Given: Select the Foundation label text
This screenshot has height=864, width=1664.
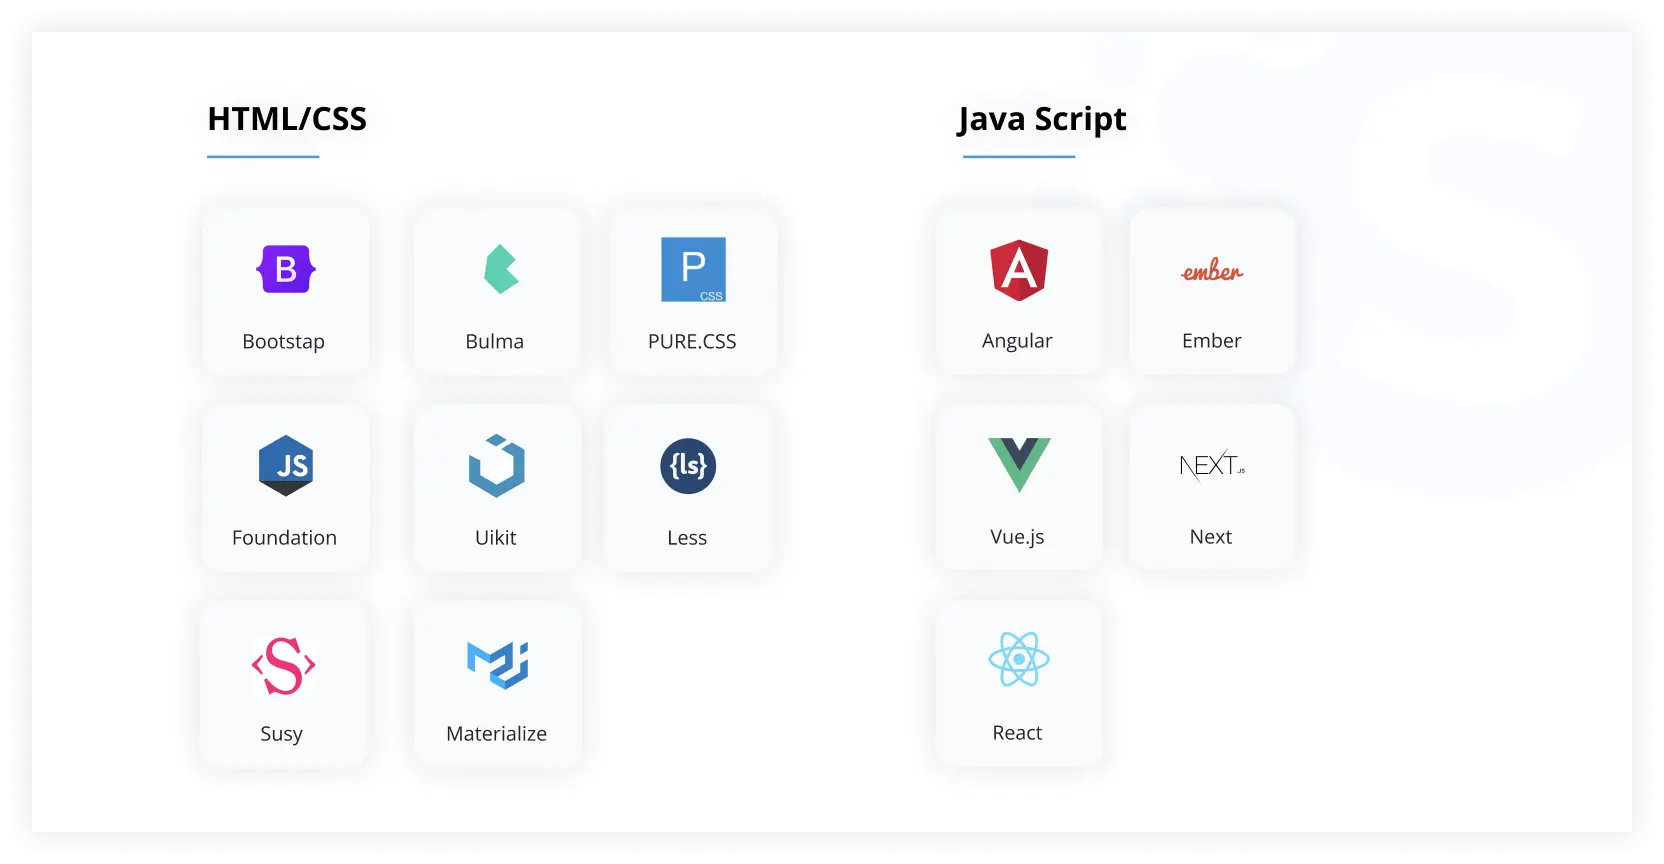Looking at the screenshot, I should click(x=285, y=537).
